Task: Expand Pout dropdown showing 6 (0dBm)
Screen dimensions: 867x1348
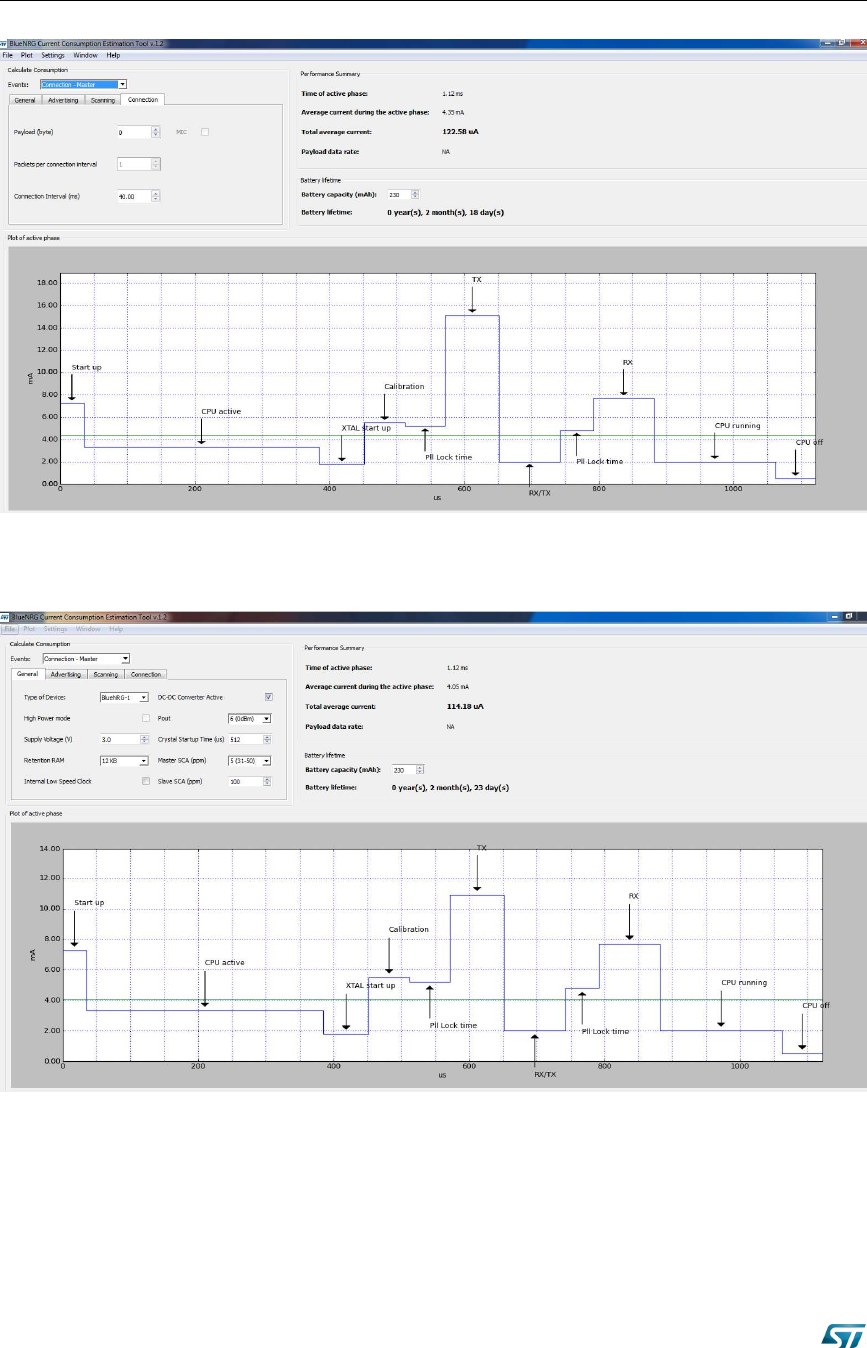Action: (249, 718)
